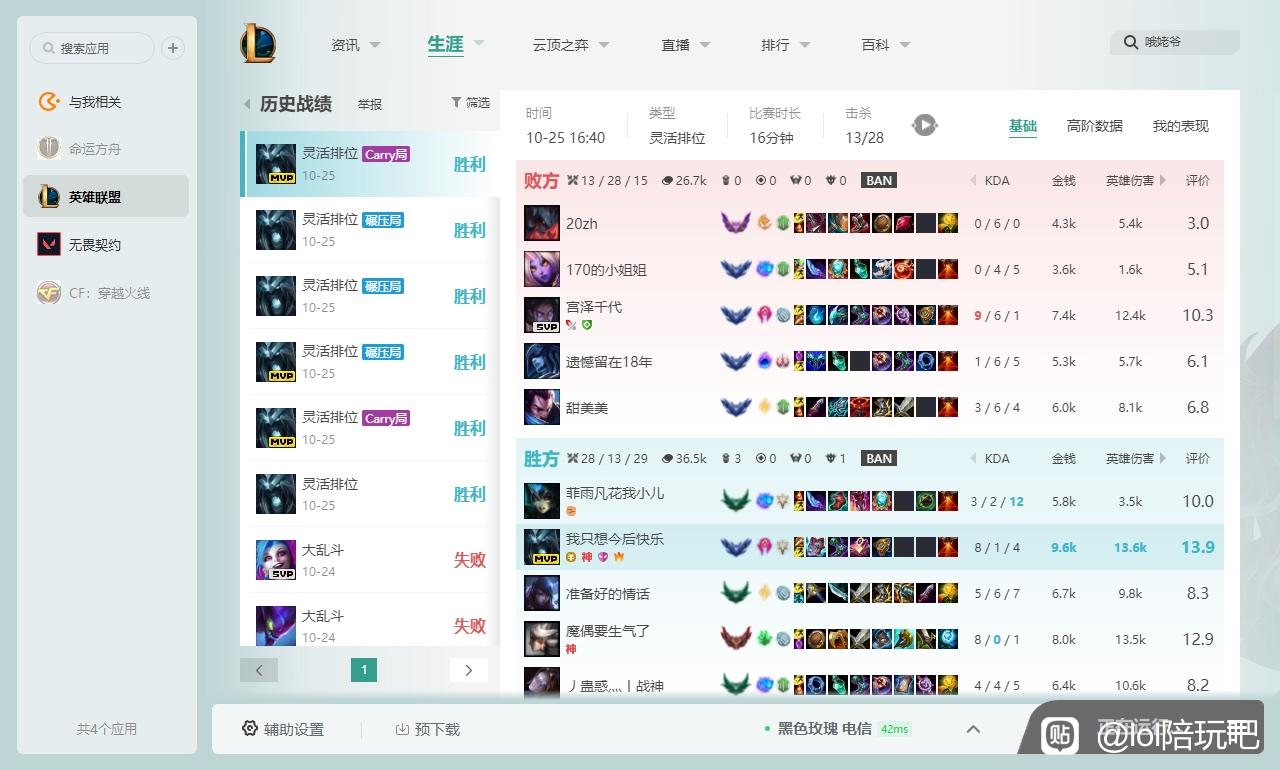Click the 20zh champion avatar
The height and width of the screenshot is (770, 1280).
pos(542,223)
